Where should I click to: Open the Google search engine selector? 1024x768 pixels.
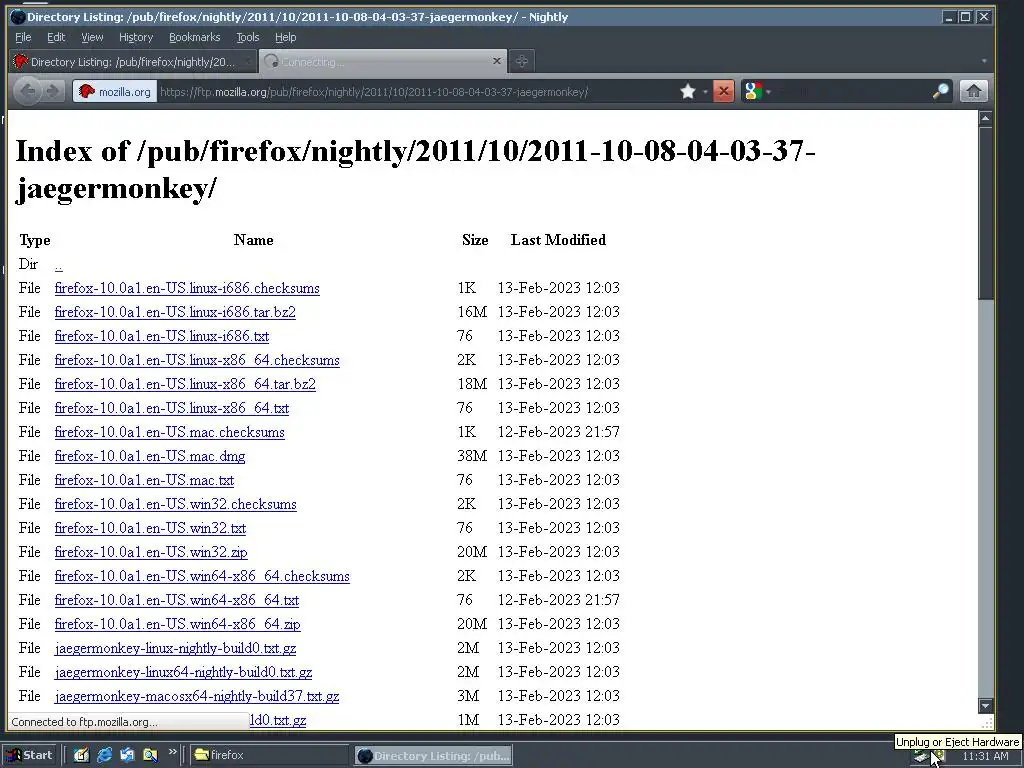pyautogui.click(x=758, y=91)
